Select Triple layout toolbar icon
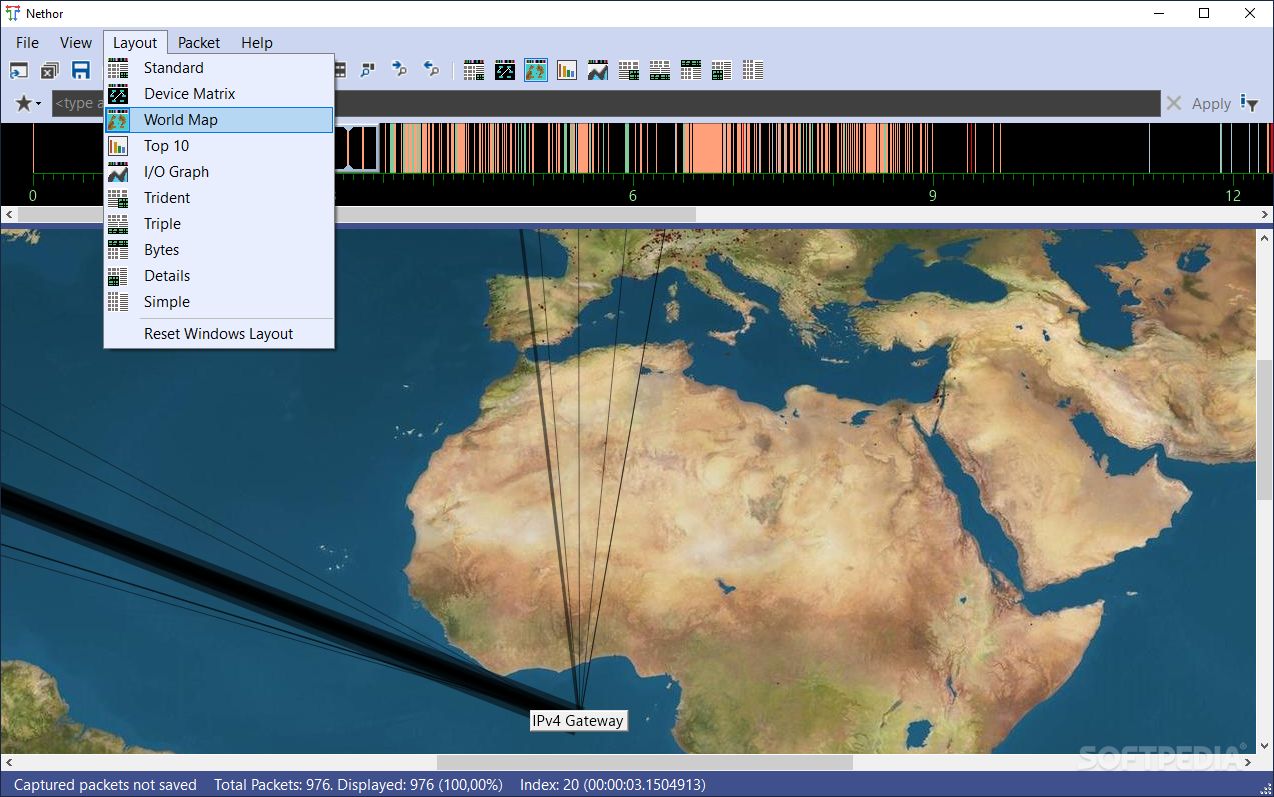The width and height of the screenshot is (1274, 797). [x=660, y=70]
